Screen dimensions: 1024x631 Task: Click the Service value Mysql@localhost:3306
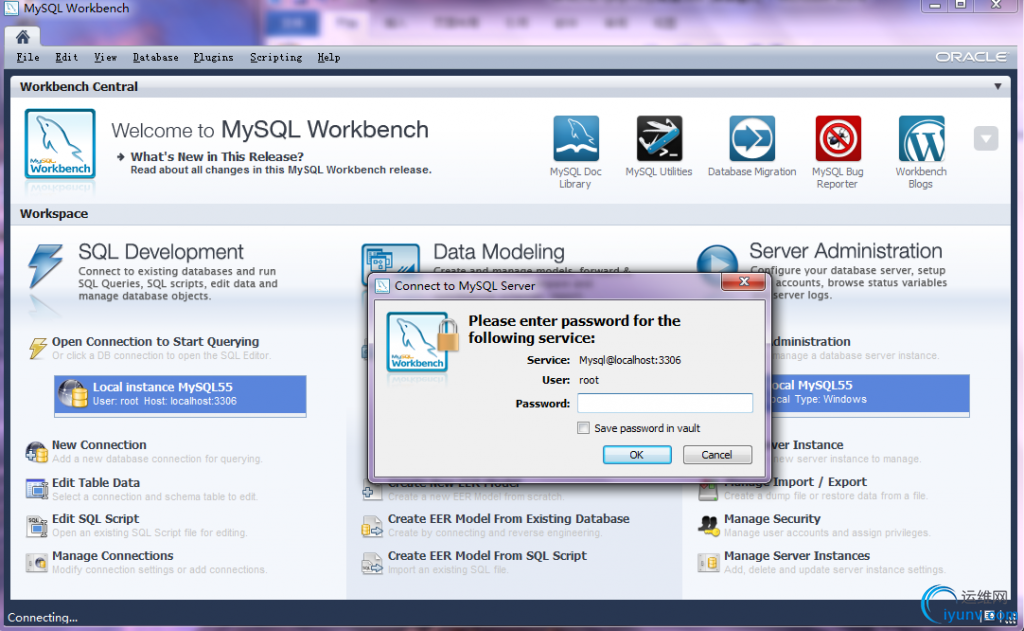[x=630, y=360]
